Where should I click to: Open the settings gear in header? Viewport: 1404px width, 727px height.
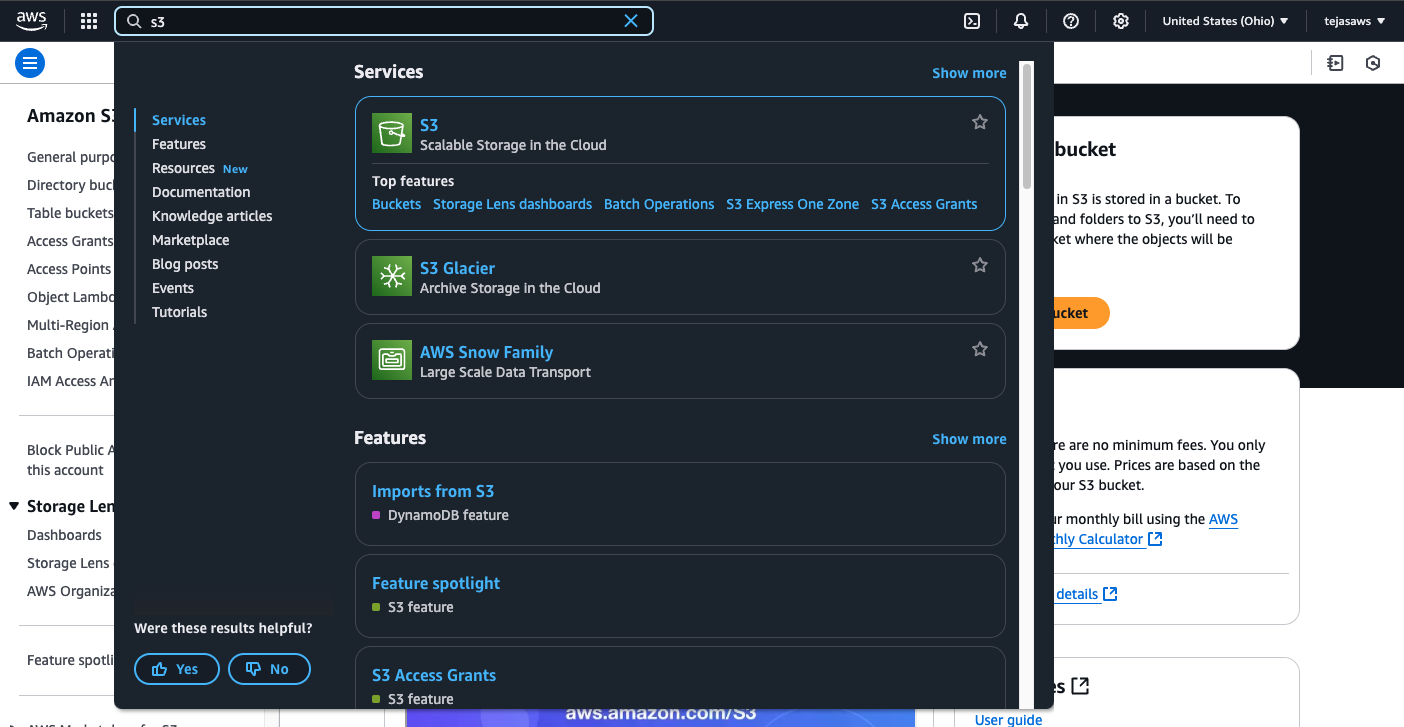[1121, 21]
